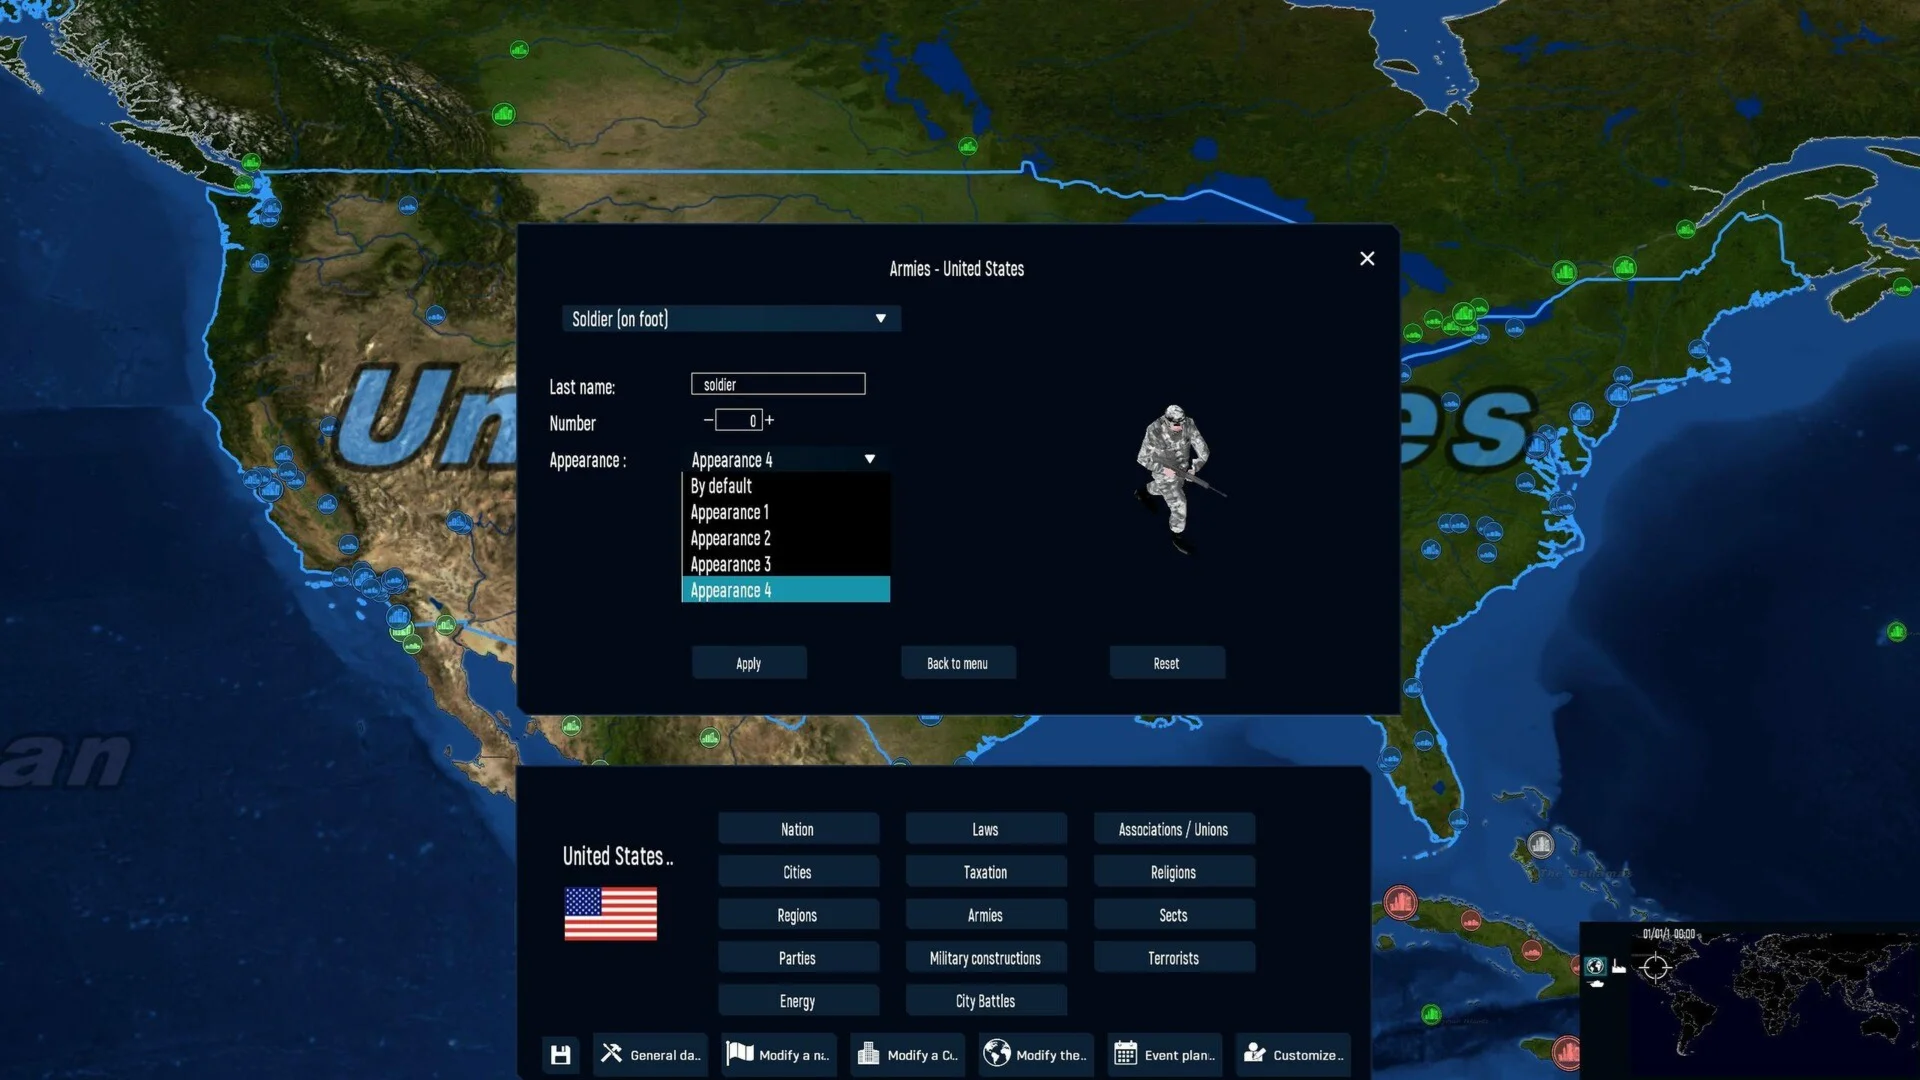Select Modify the world globe tool
The width and height of the screenshot is (1920, 1080).
(x=1035, y=1055)
